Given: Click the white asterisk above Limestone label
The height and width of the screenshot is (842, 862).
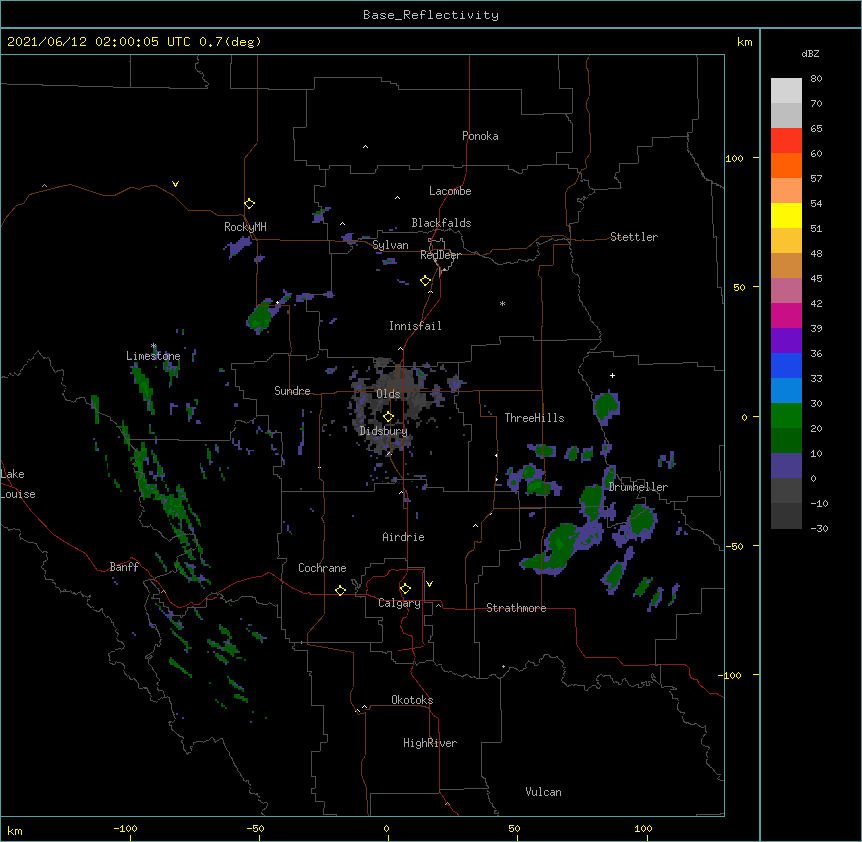Looking at the screenshot, I should (154, 346).
